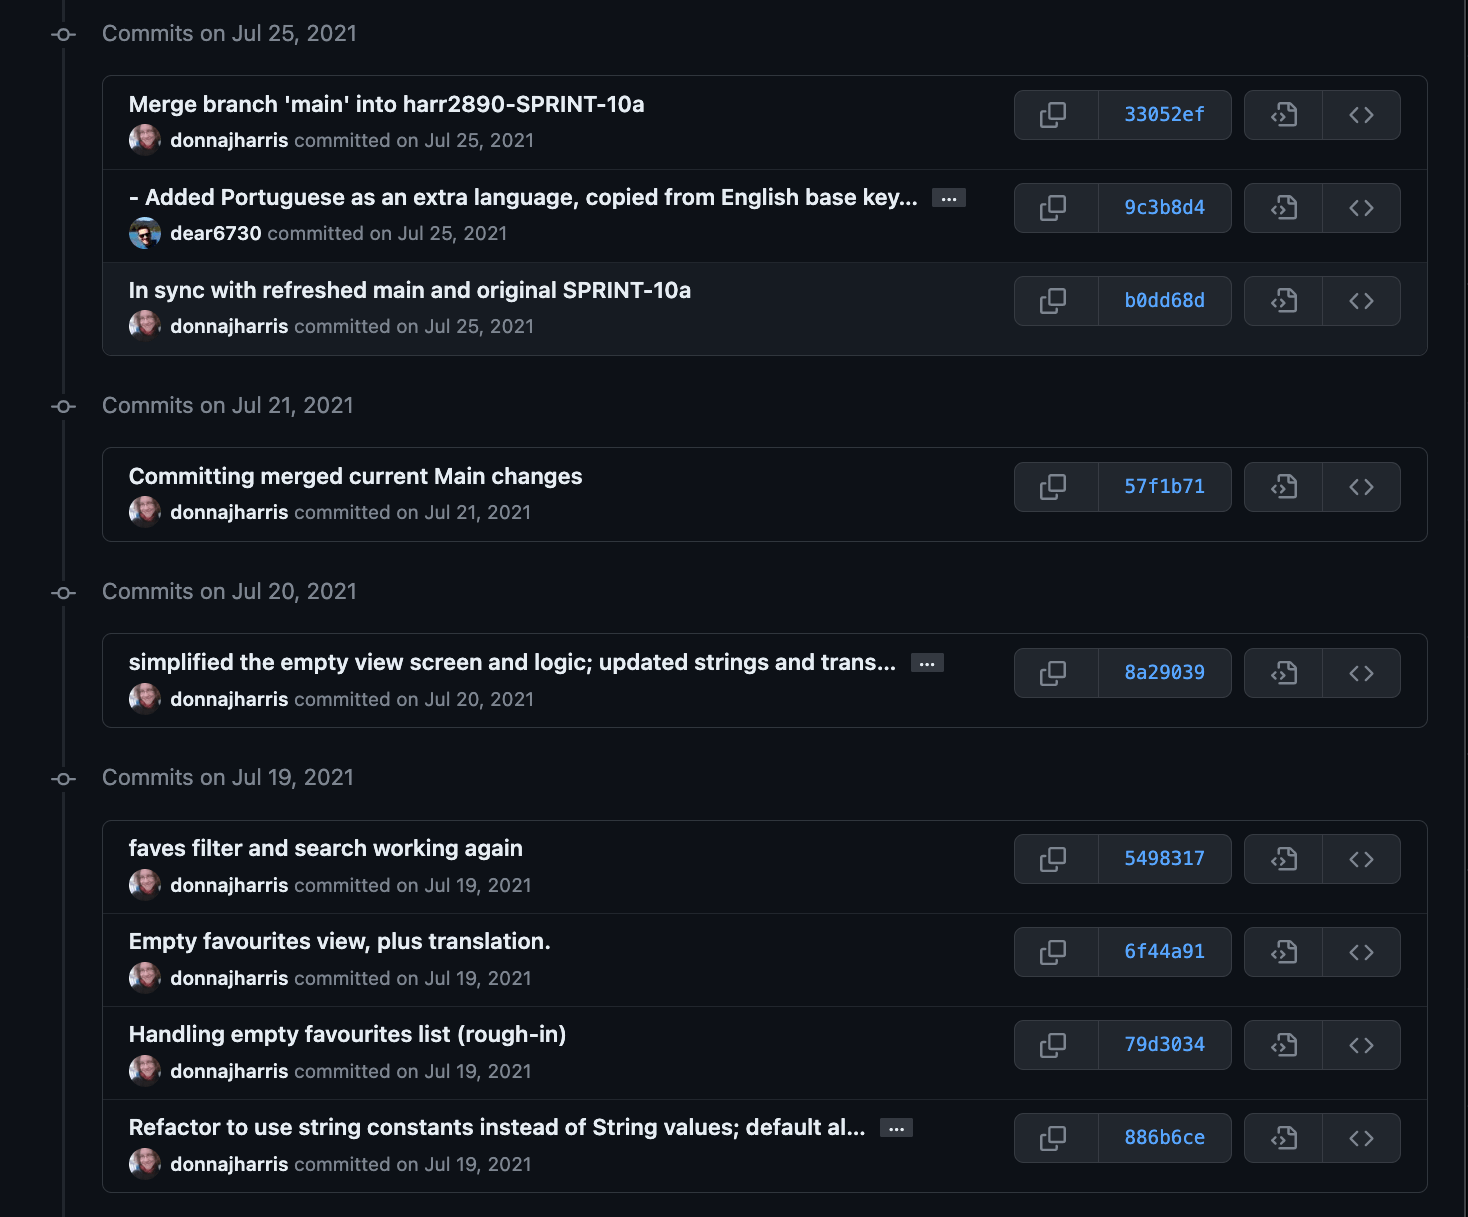Screen dimensions: 1468x1217
Task: Open 'Handling empty favourites list (rough-in)' commit
Action: [347, 1034]
